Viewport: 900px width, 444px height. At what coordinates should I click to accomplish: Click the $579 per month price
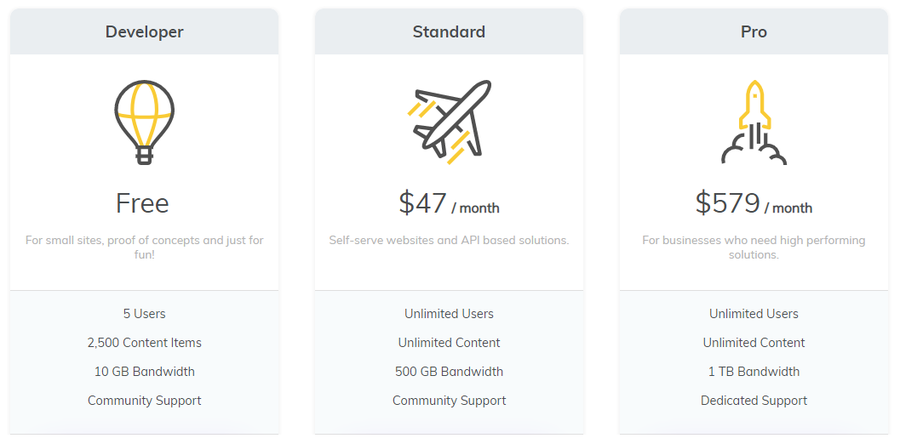(x=754, y=204)
